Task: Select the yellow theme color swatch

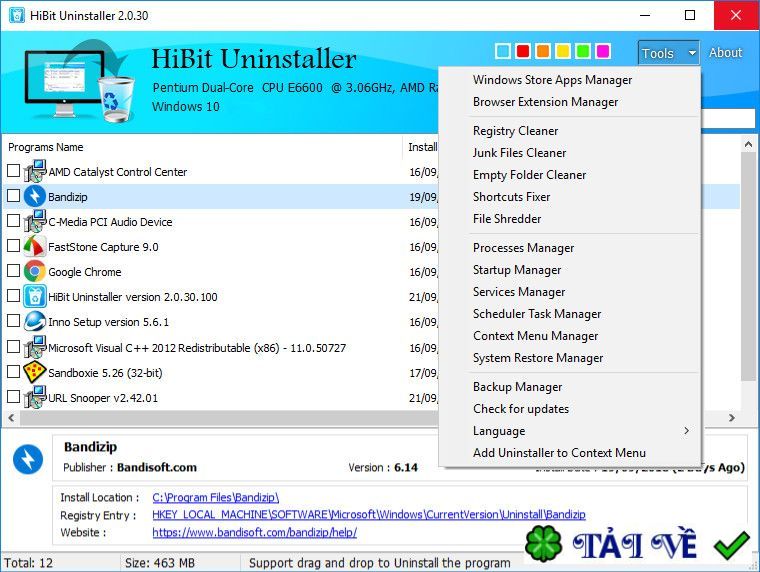Action: [x=563, y=51]
